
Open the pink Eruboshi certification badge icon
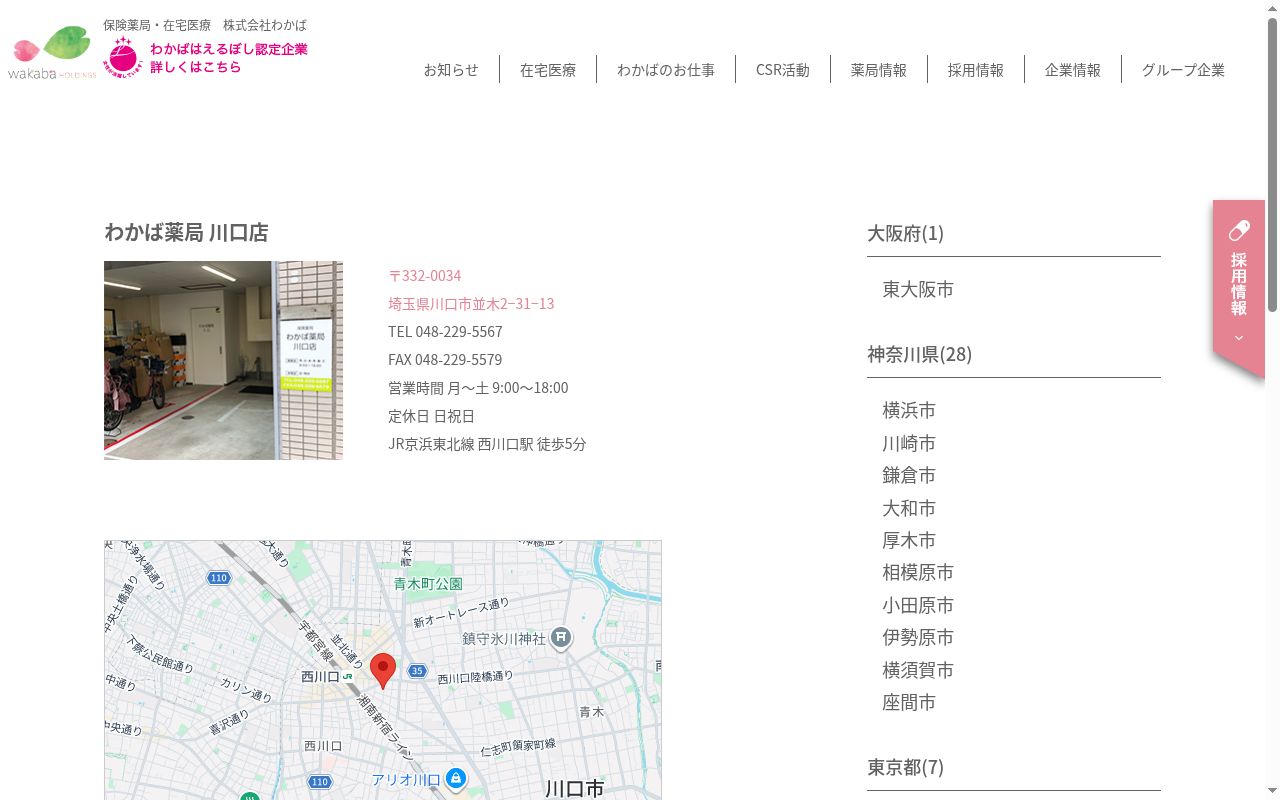(x=123, y=56)
